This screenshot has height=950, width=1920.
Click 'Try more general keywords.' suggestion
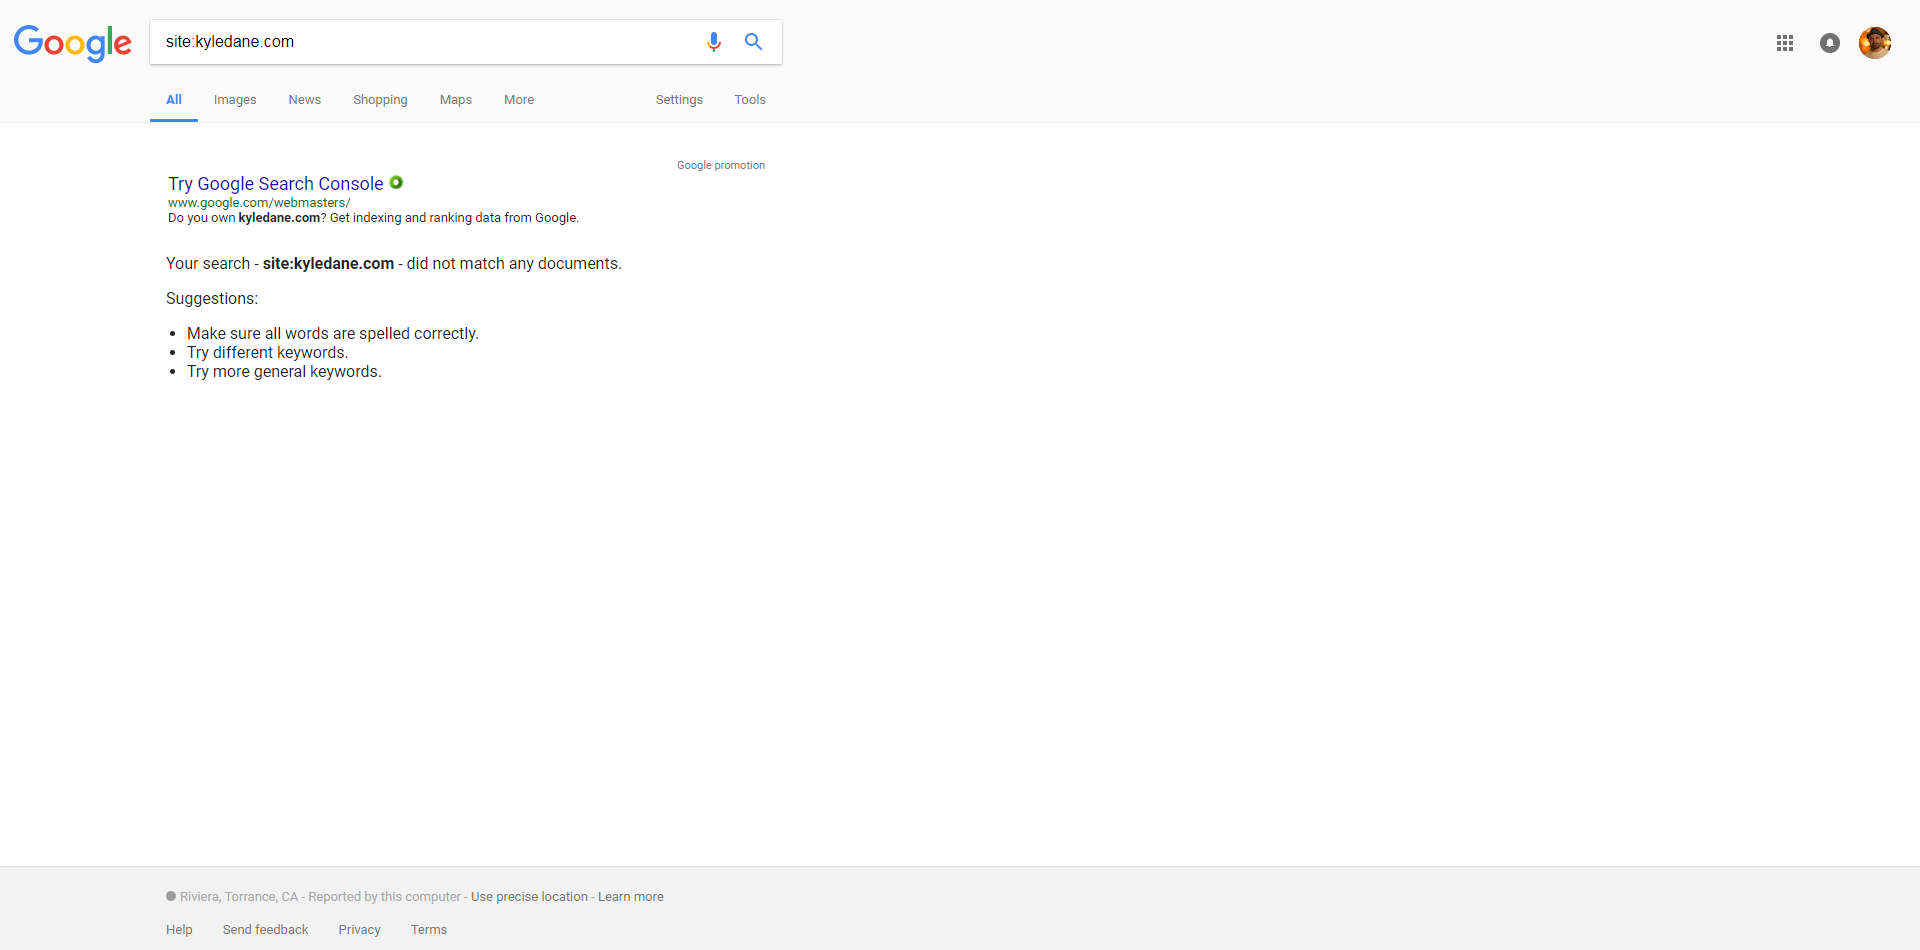[284, 372]
